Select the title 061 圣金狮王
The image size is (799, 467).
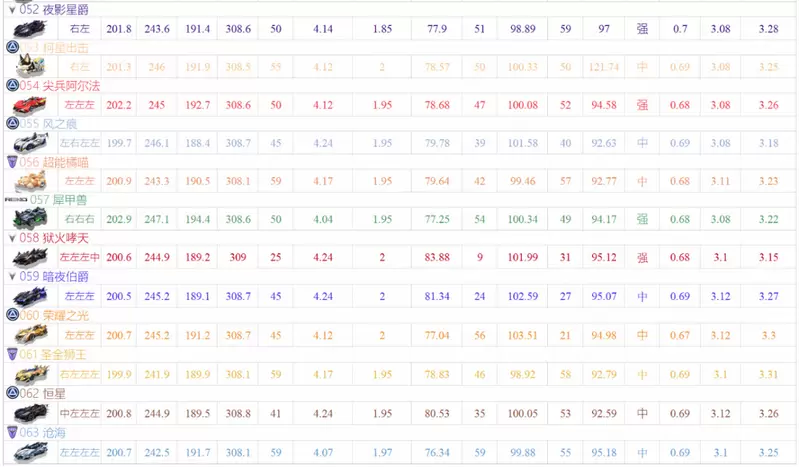point(53,354)
